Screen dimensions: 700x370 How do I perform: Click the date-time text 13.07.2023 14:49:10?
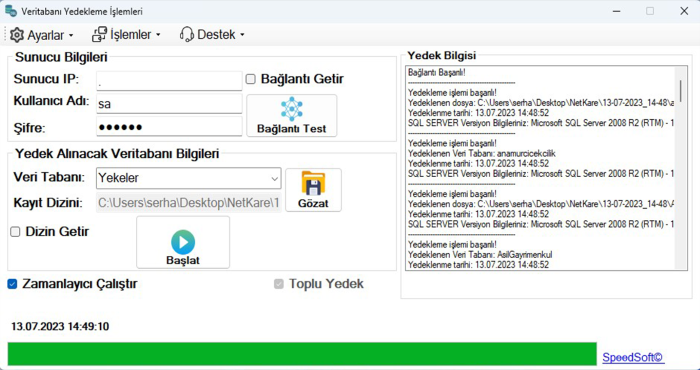[60, 327]
